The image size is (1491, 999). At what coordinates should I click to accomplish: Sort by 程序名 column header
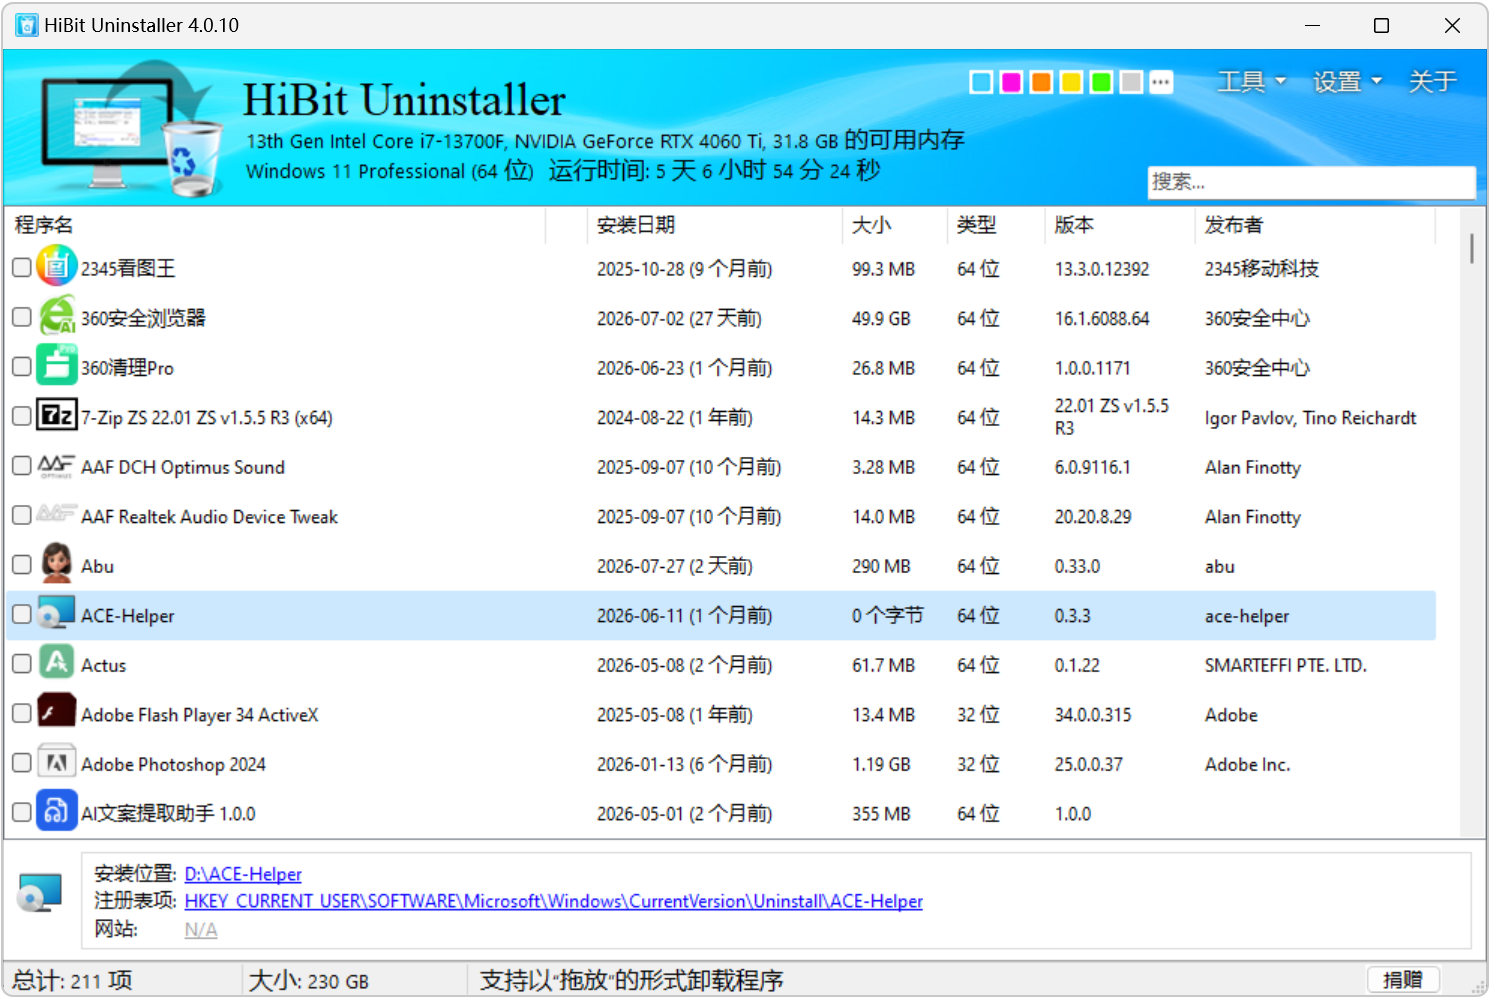tap(275, 225)
